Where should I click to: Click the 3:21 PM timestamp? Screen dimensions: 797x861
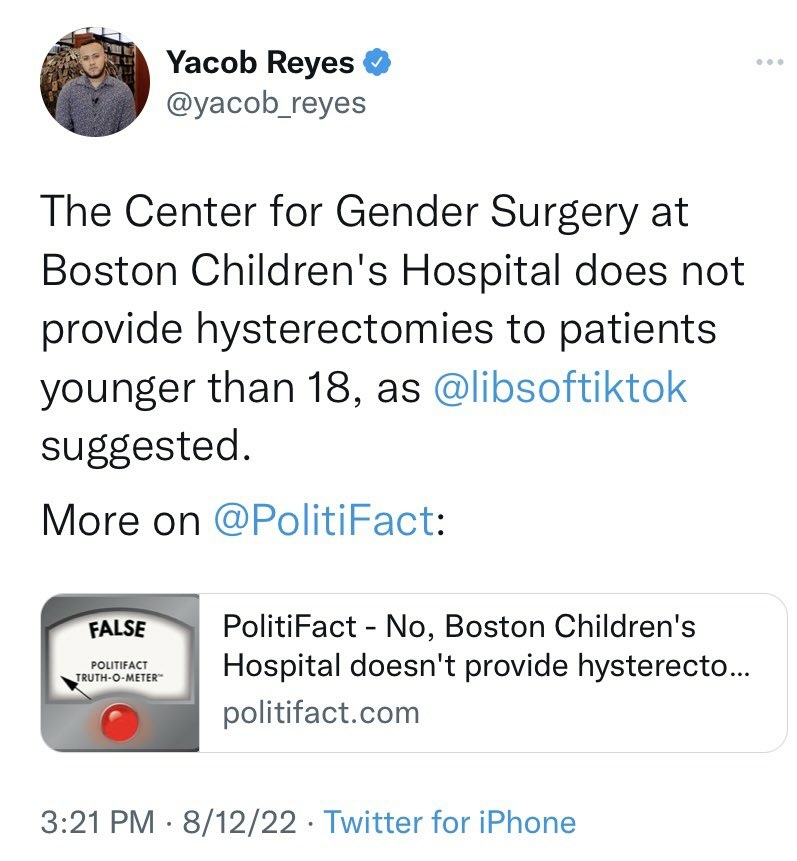[x=97, y=822]
